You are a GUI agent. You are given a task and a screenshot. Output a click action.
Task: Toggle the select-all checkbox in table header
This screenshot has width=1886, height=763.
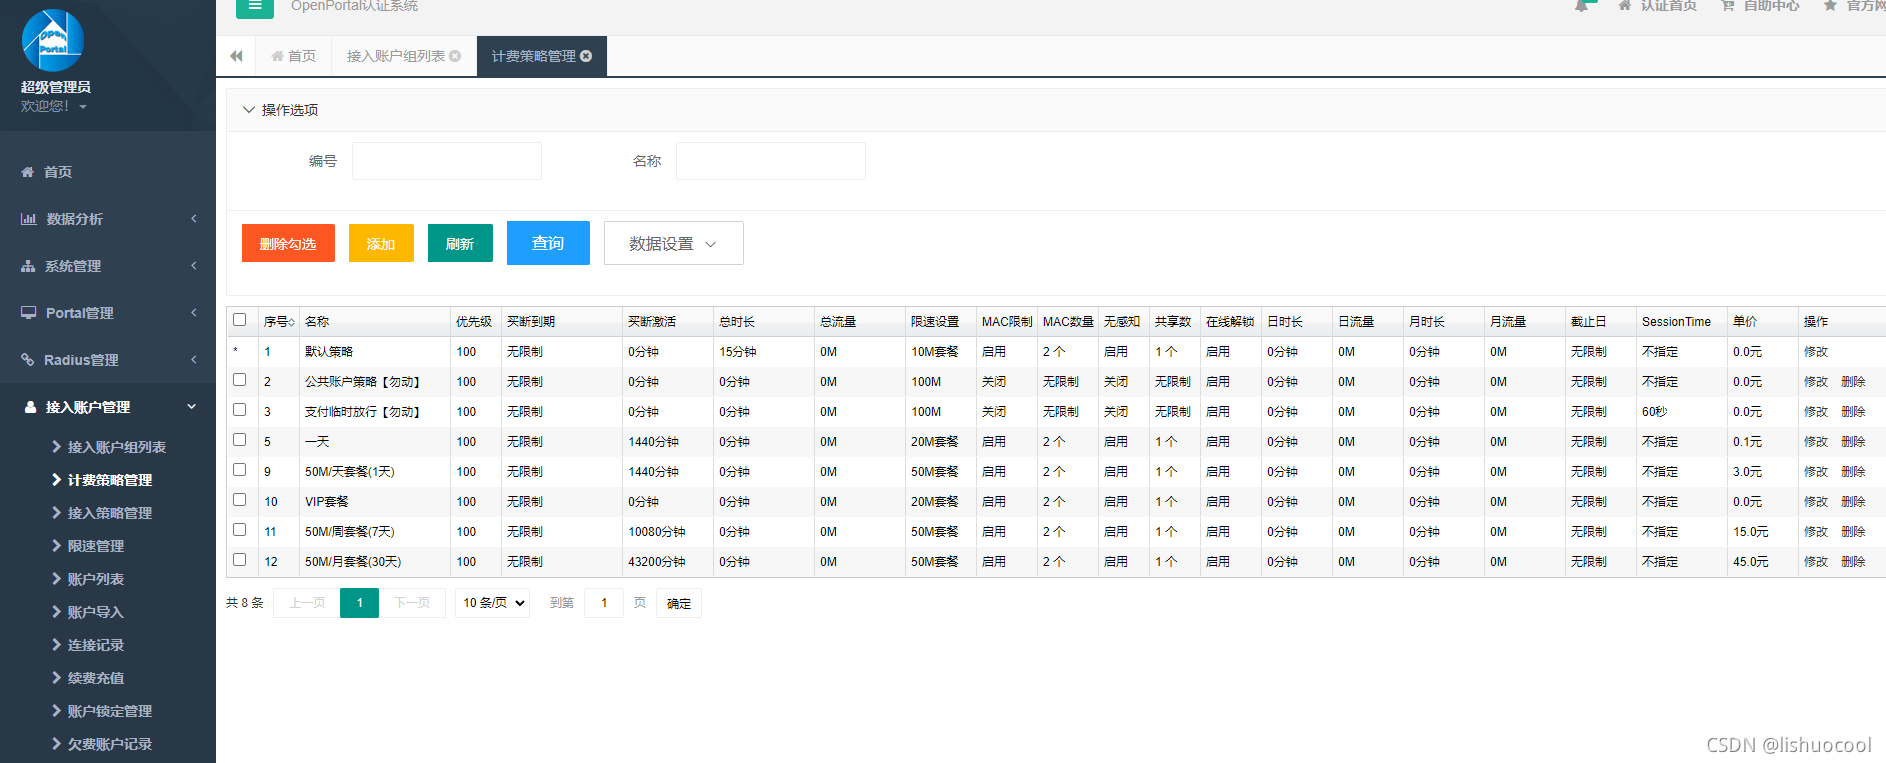pyautogui.click(x=239, y=320)
